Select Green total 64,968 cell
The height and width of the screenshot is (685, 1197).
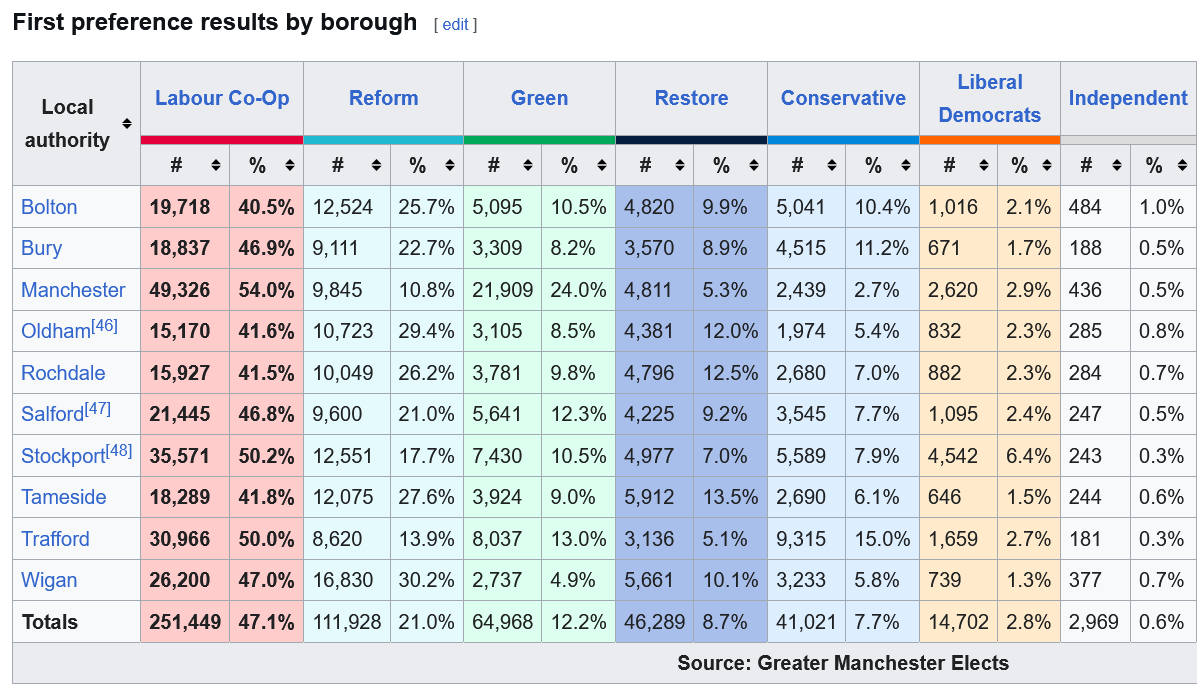(502, 622)
